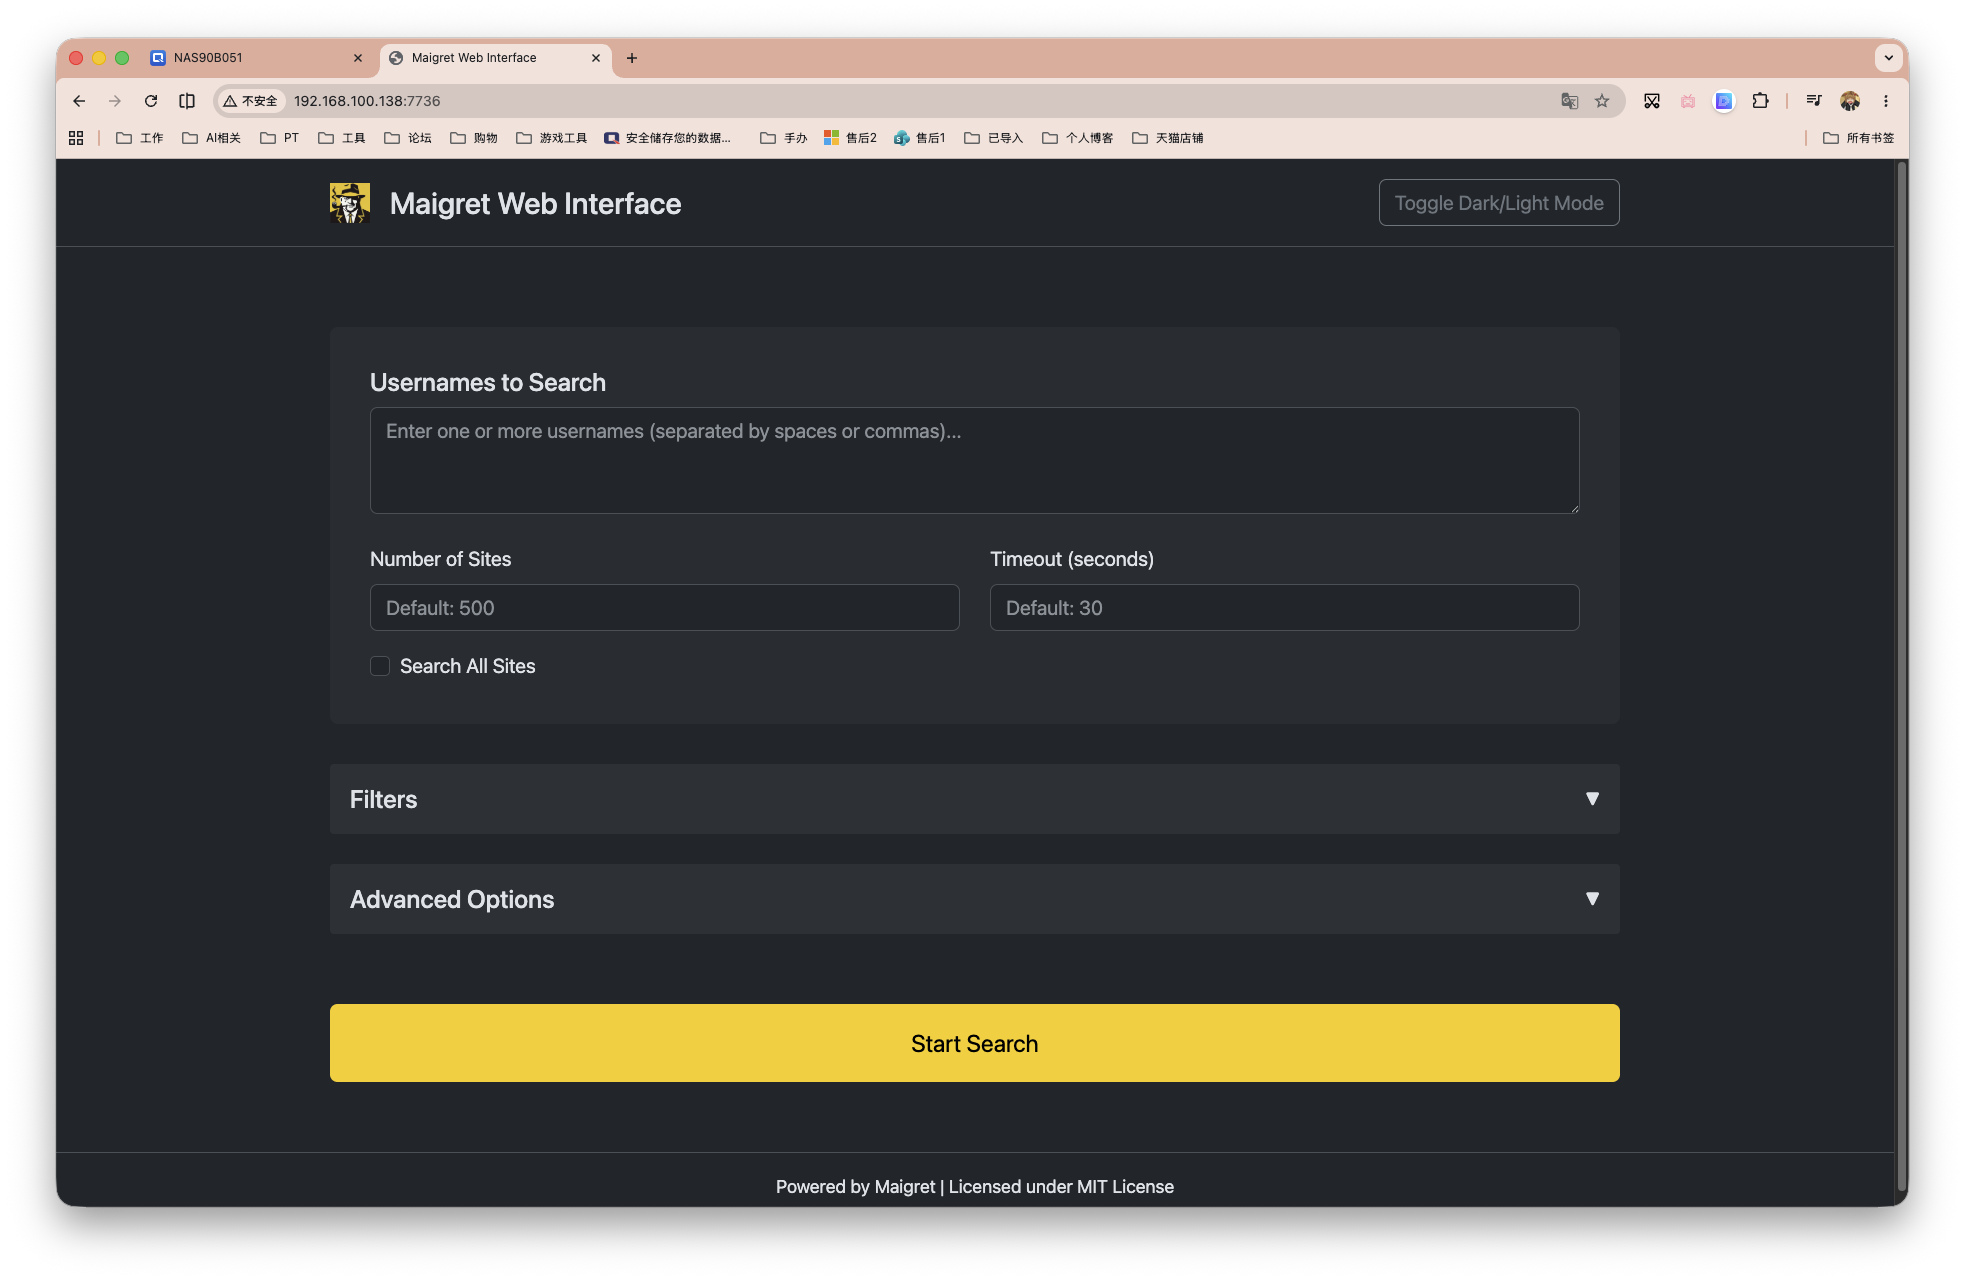Image resolution: width=1965 pixels, height=1281 pixels.
Task: Open the 个人博客 bookmarks folder
Action: click(x=1078, y=138)
